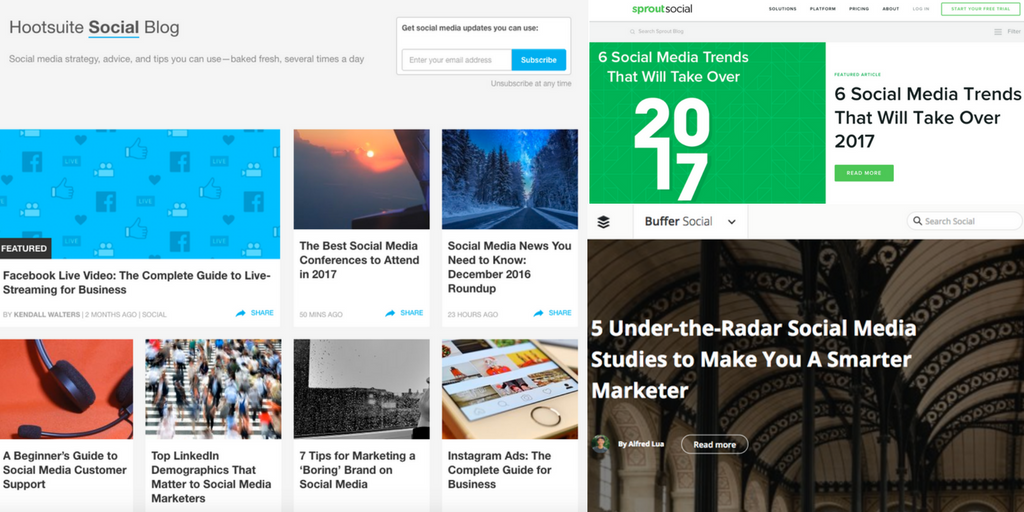Viewport: 1024px width, 512px height.
Task: Click the sunset airplane window thumbnail
Action: coord(361,179)
